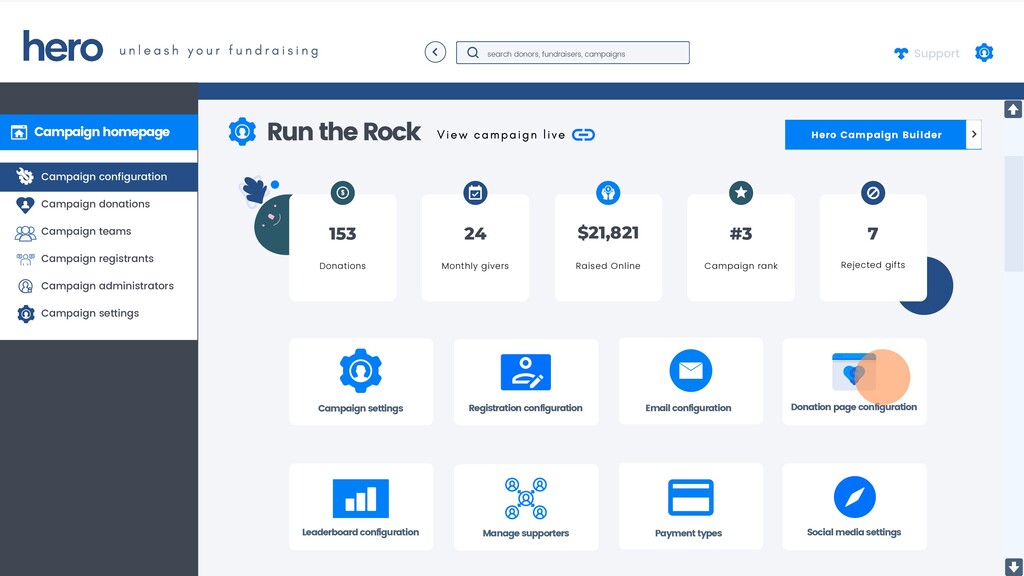Click the "unleash your fundraising" tagline
Image resolution: width=1024 pixels, height=576 pixels.
pos(219,51)
